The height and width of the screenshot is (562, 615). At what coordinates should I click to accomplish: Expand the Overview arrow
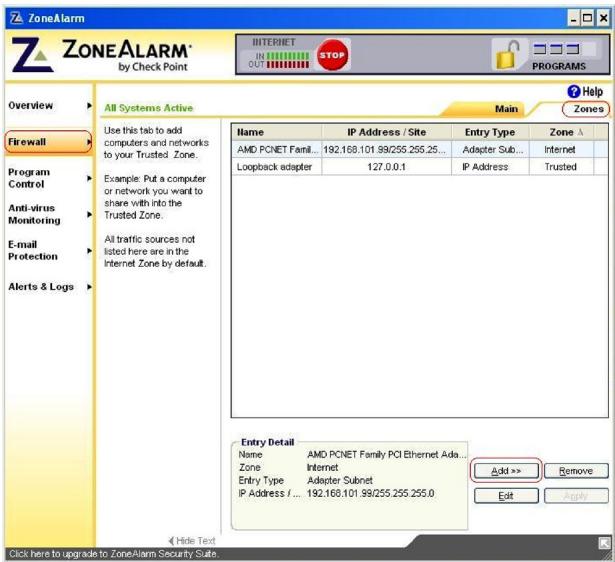[89, 105]
